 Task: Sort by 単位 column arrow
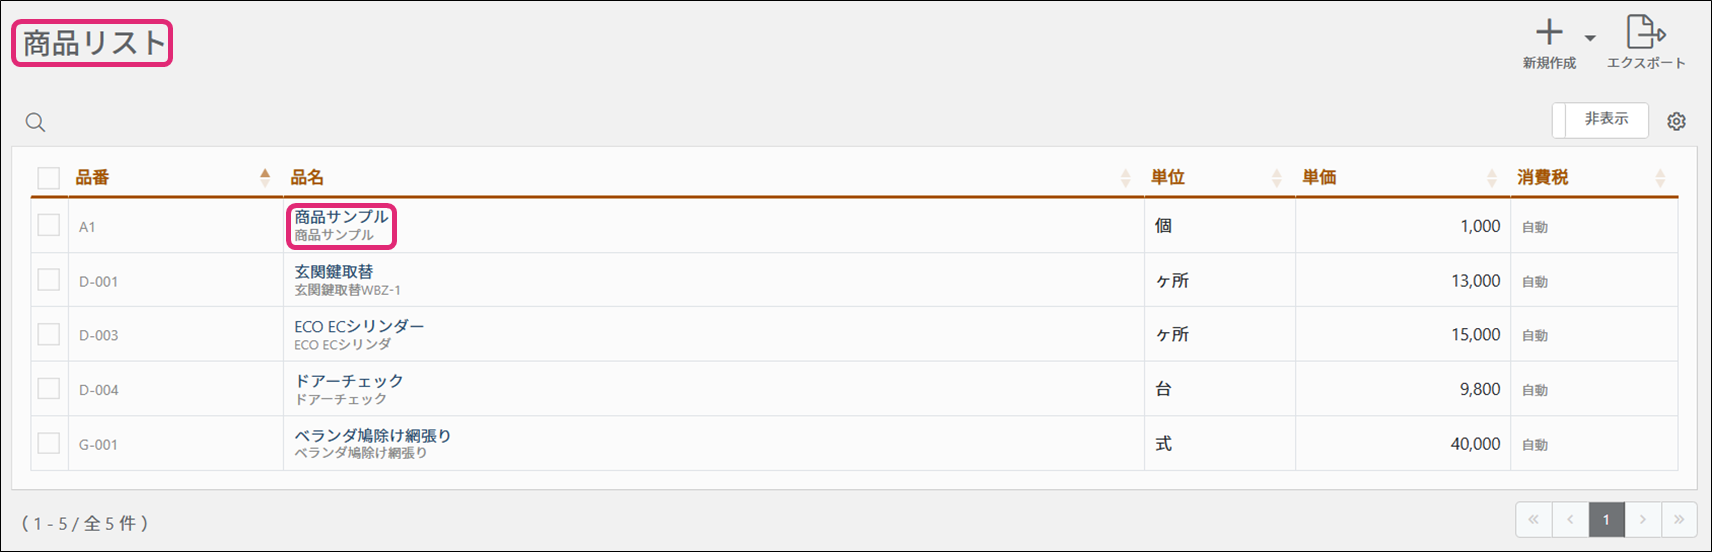(1277, 178)
